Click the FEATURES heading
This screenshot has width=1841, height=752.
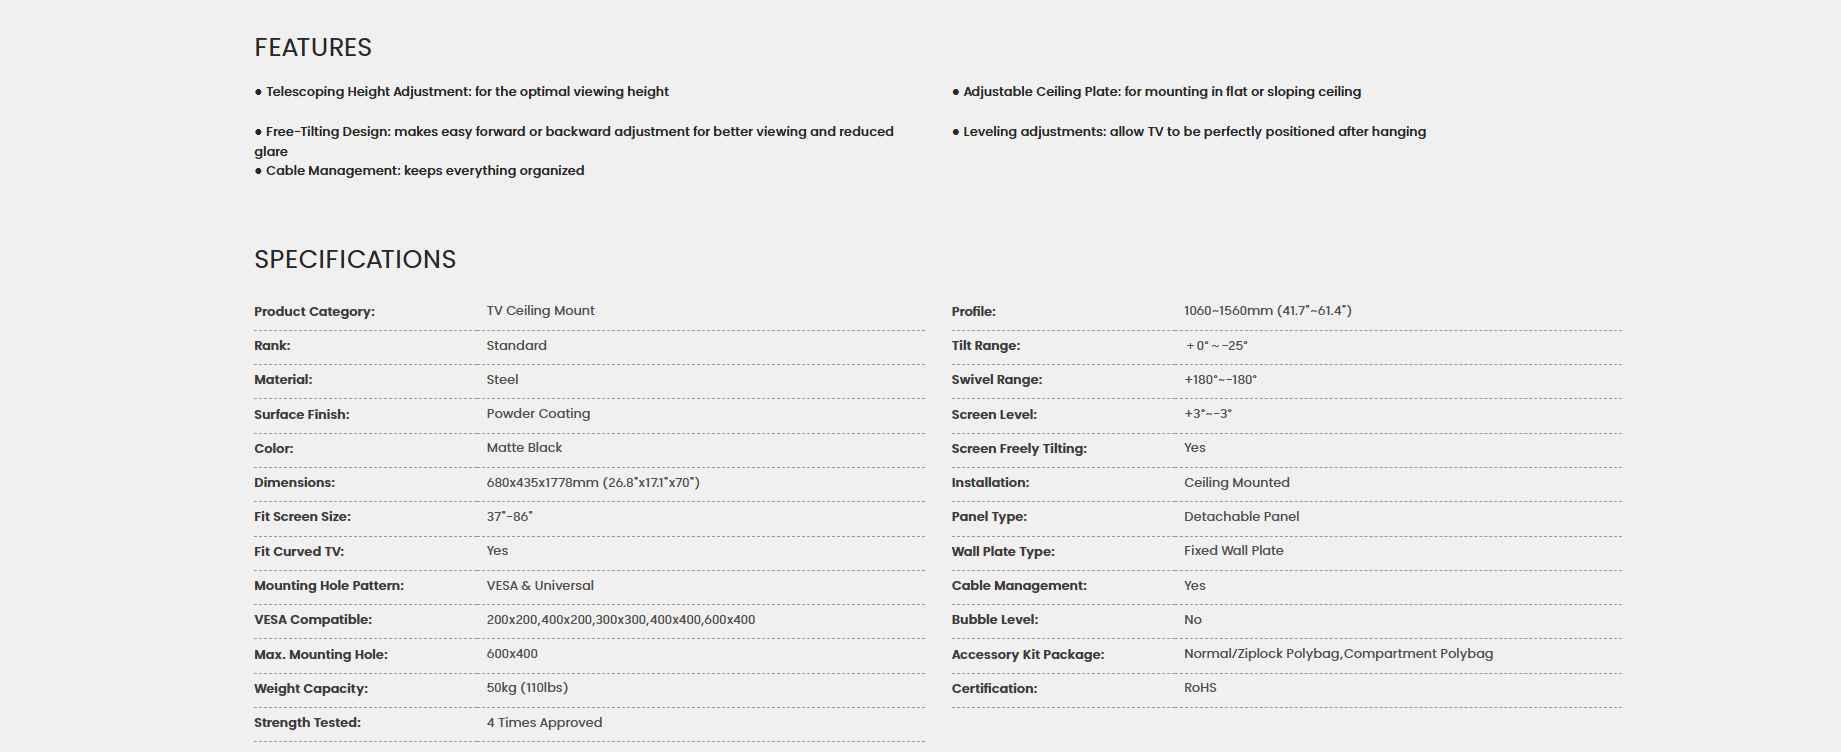[313, 48]
